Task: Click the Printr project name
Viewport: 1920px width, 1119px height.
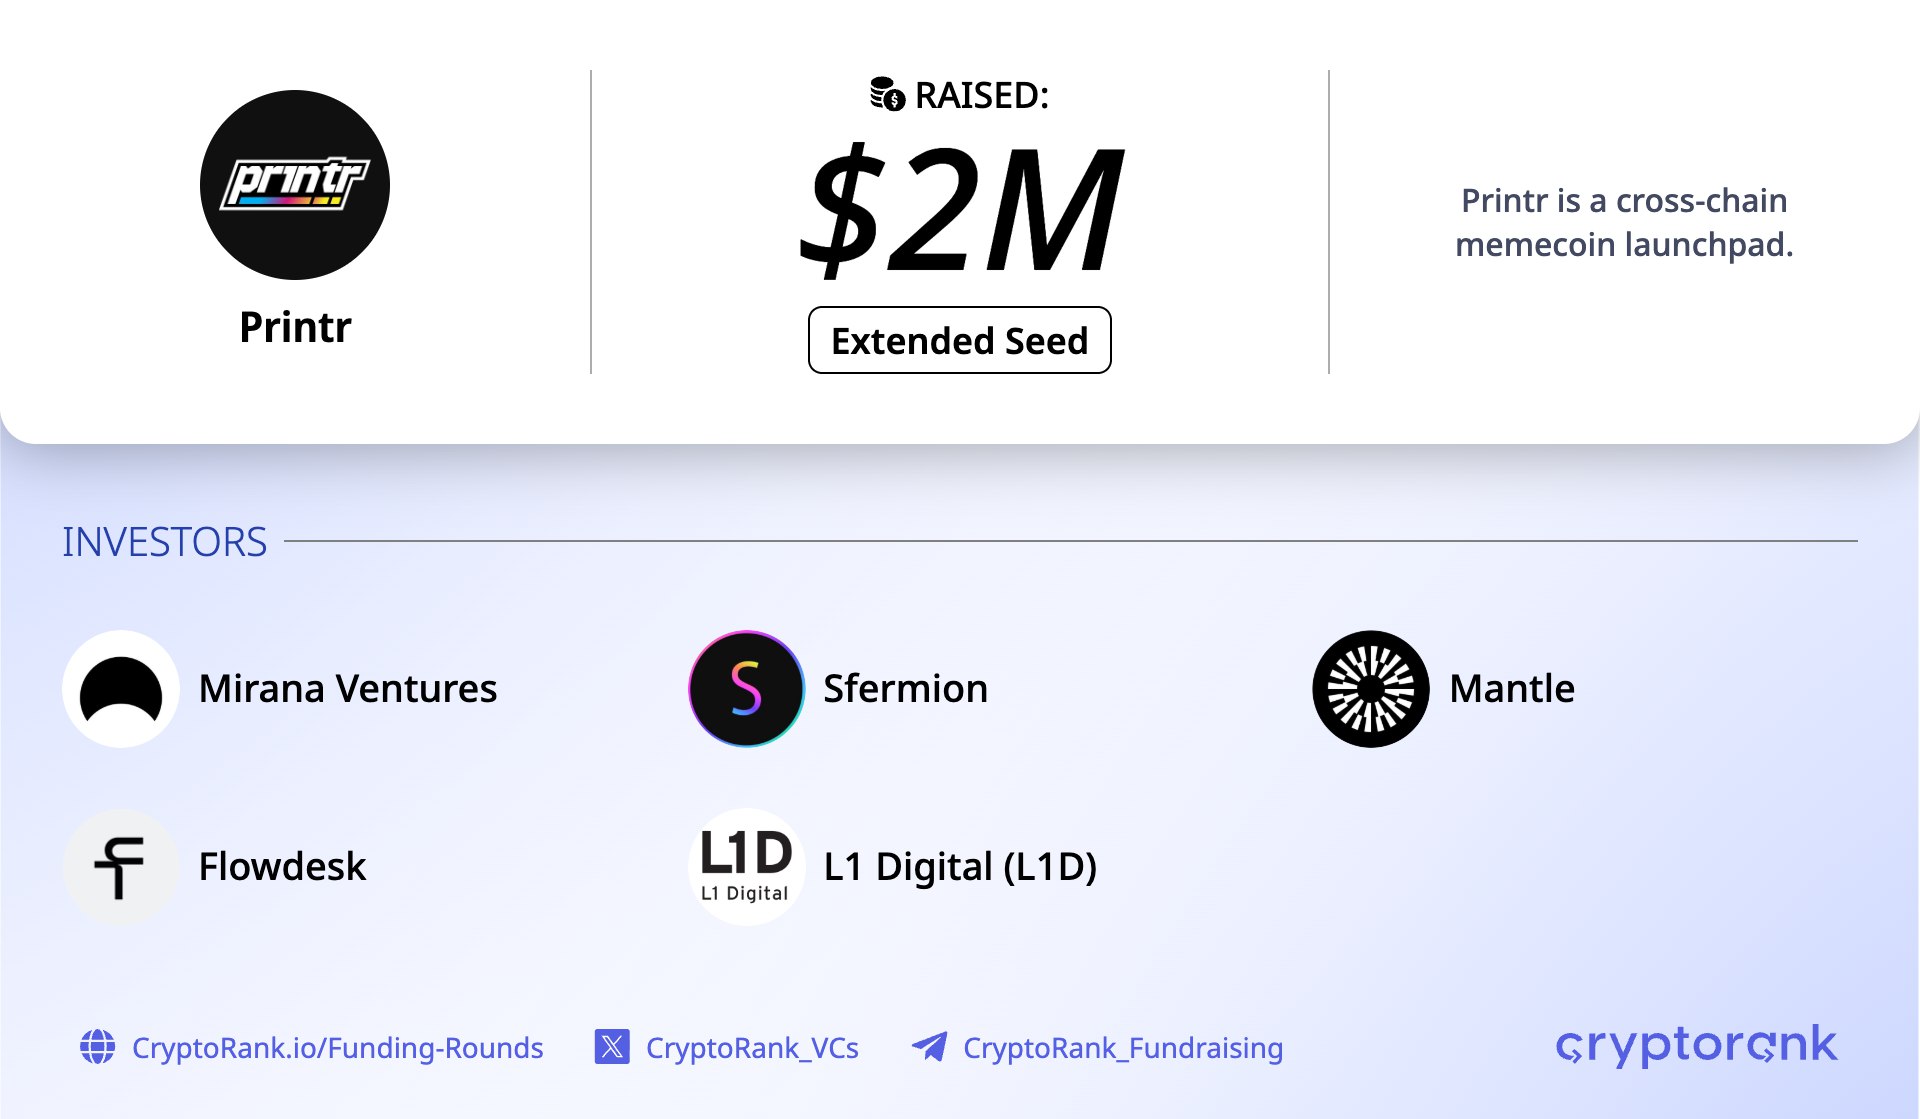Action: point(295,327)
